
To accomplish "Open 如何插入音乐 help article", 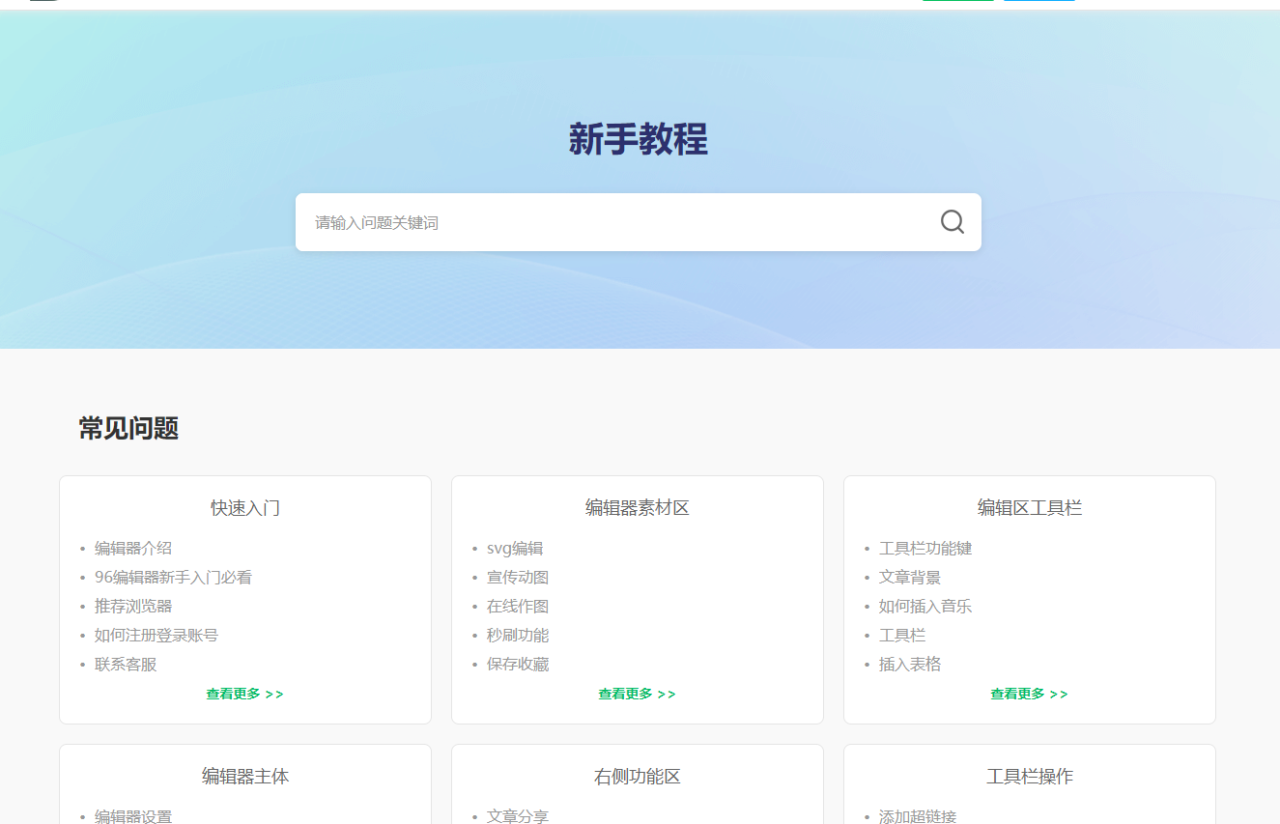I will [x=925, y=606].
